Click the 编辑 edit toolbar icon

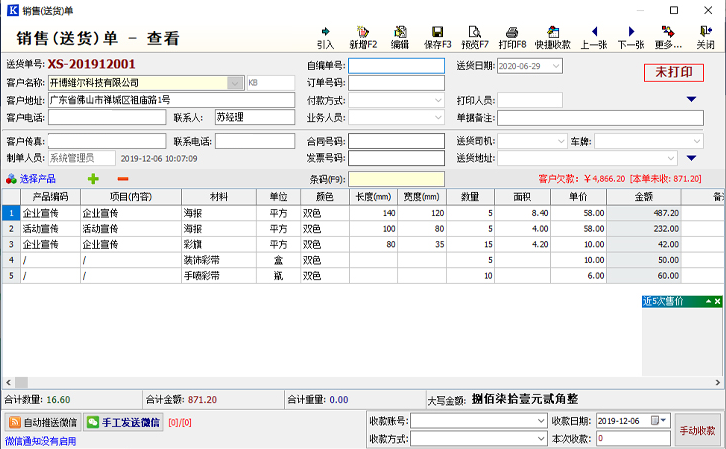400,38
